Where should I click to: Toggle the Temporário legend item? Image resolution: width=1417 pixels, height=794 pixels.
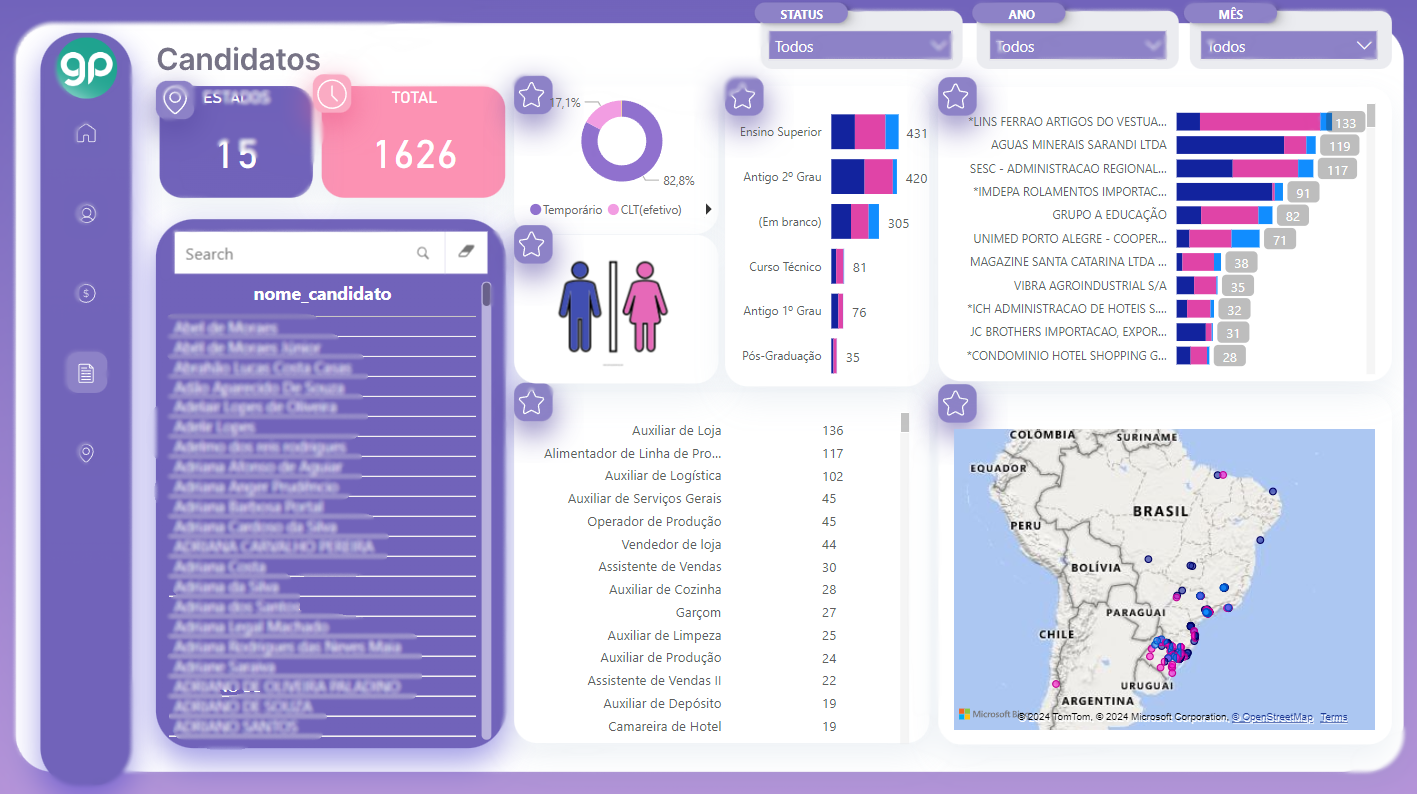[x=566, y=210]
